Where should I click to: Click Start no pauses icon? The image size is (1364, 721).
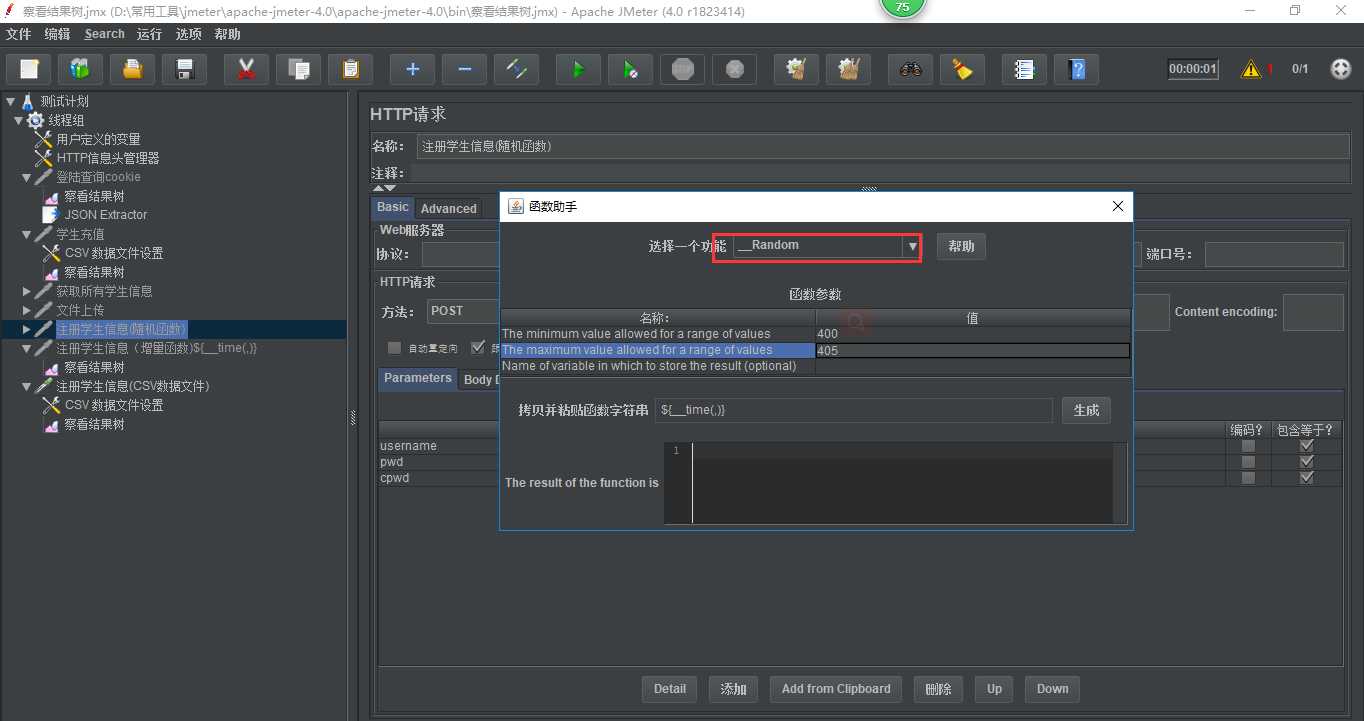point(630,69)
